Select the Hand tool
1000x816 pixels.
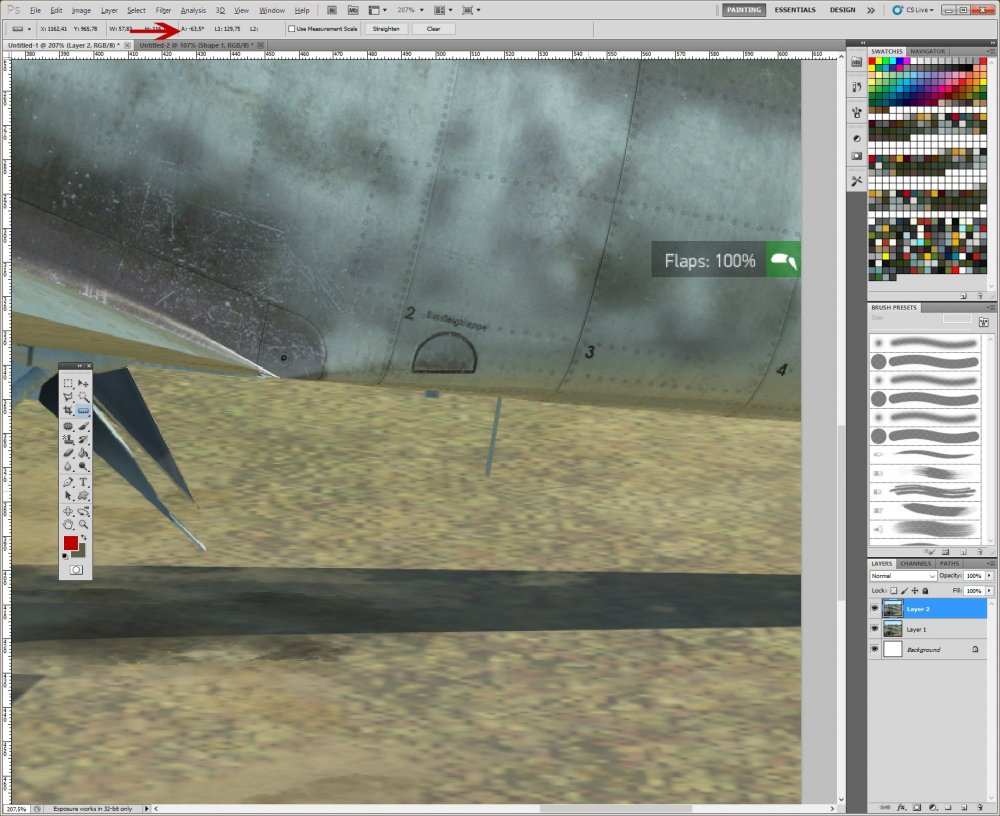pyautogui.click(x=68, y=524)
